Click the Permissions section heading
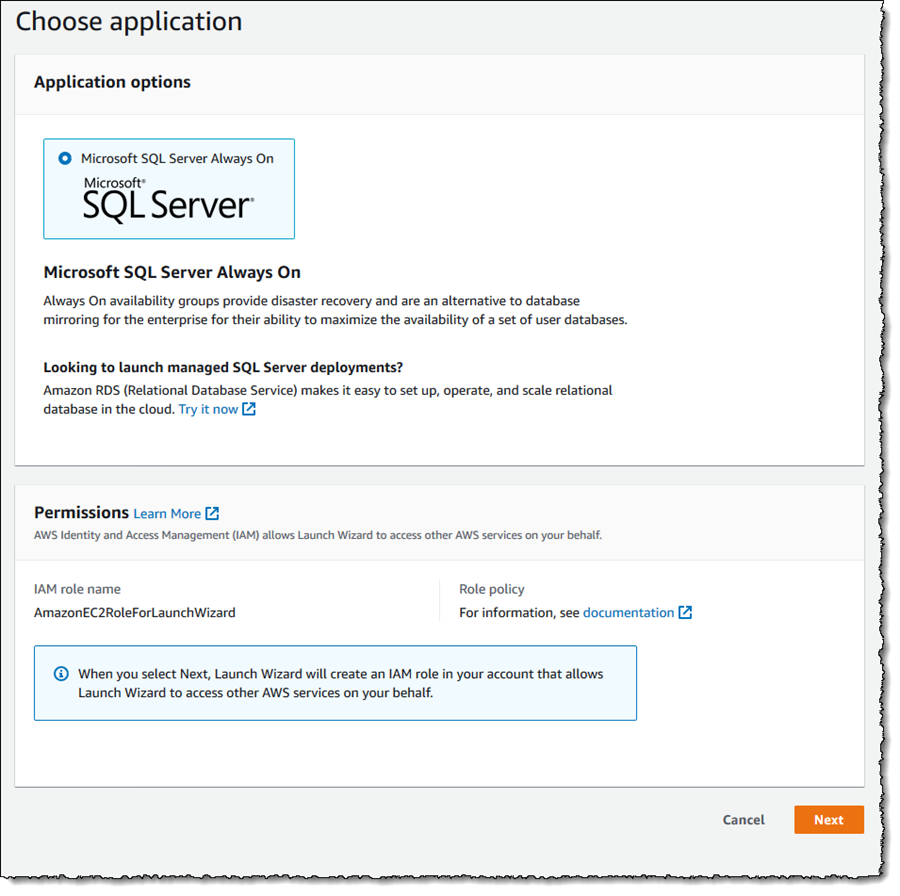This screenshot has height=896, width=900. pyautogui.click(x=82, y=513)
